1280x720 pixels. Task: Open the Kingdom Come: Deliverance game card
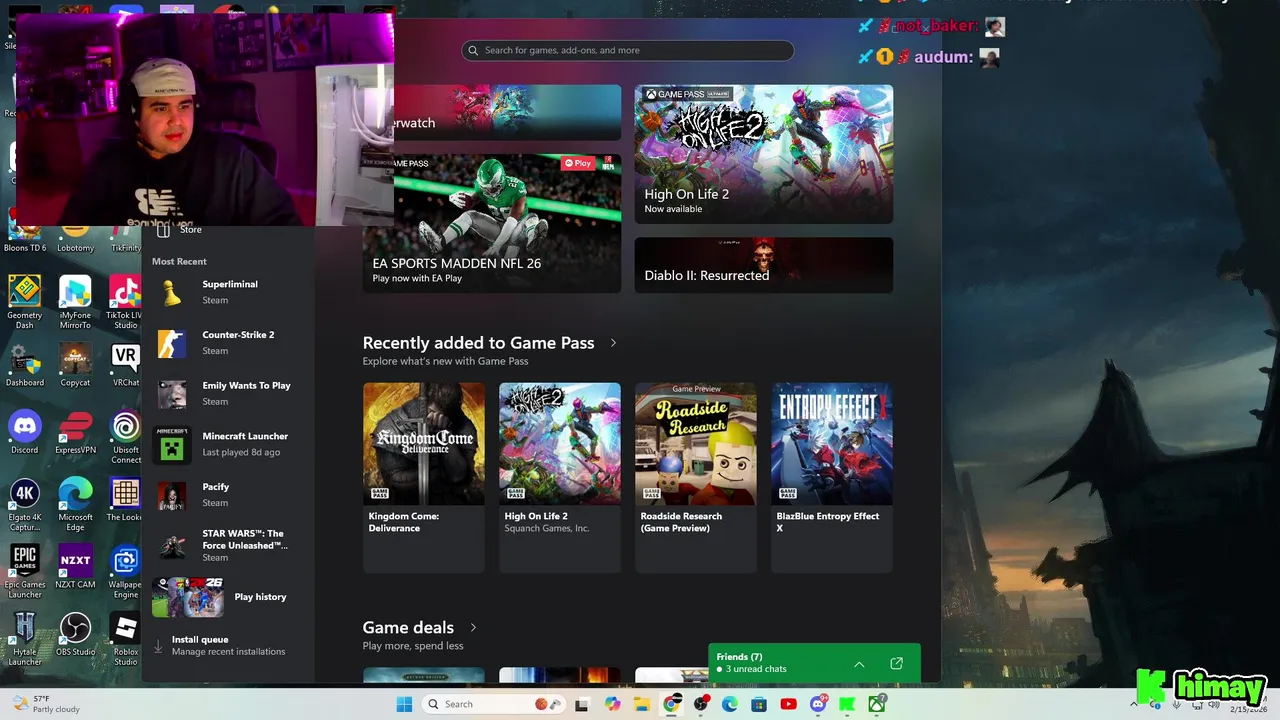click(x=424, y=477)
